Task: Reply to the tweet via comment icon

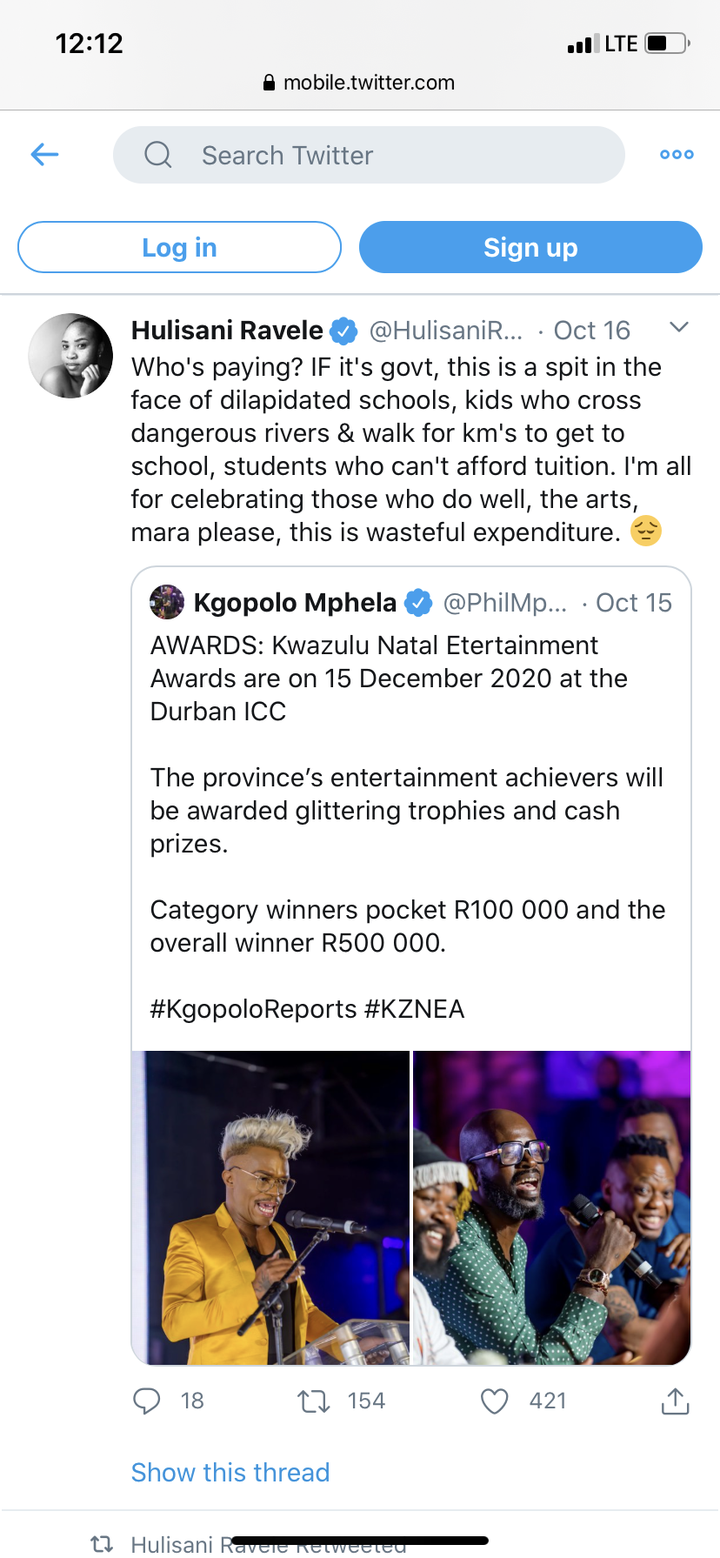Action: point(147,1401)
